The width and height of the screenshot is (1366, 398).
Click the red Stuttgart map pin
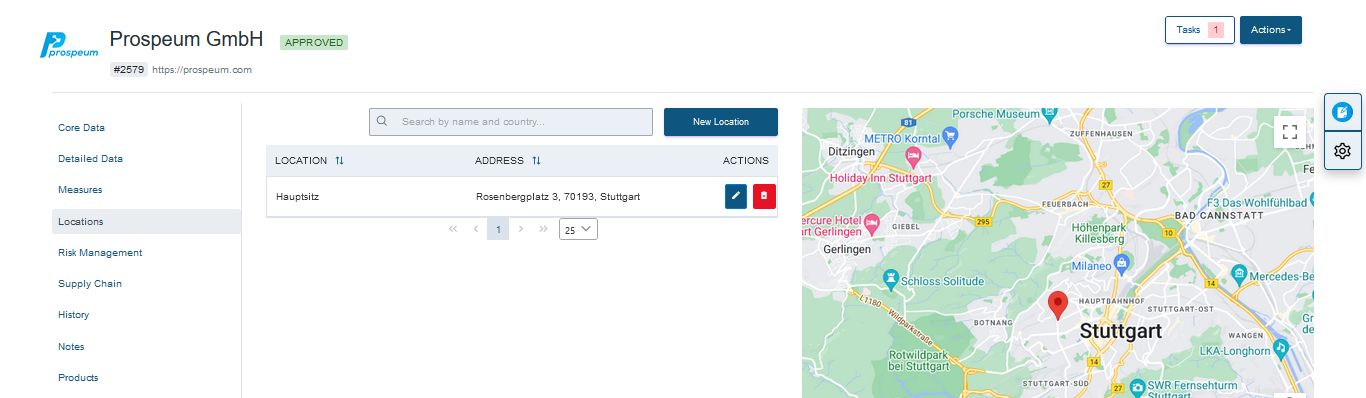1058,305
